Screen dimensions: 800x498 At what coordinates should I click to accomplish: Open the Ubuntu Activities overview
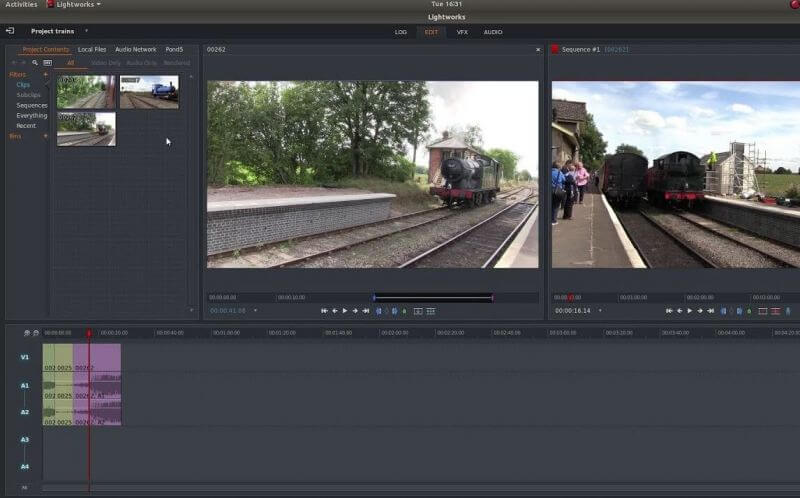coord(21,4)
